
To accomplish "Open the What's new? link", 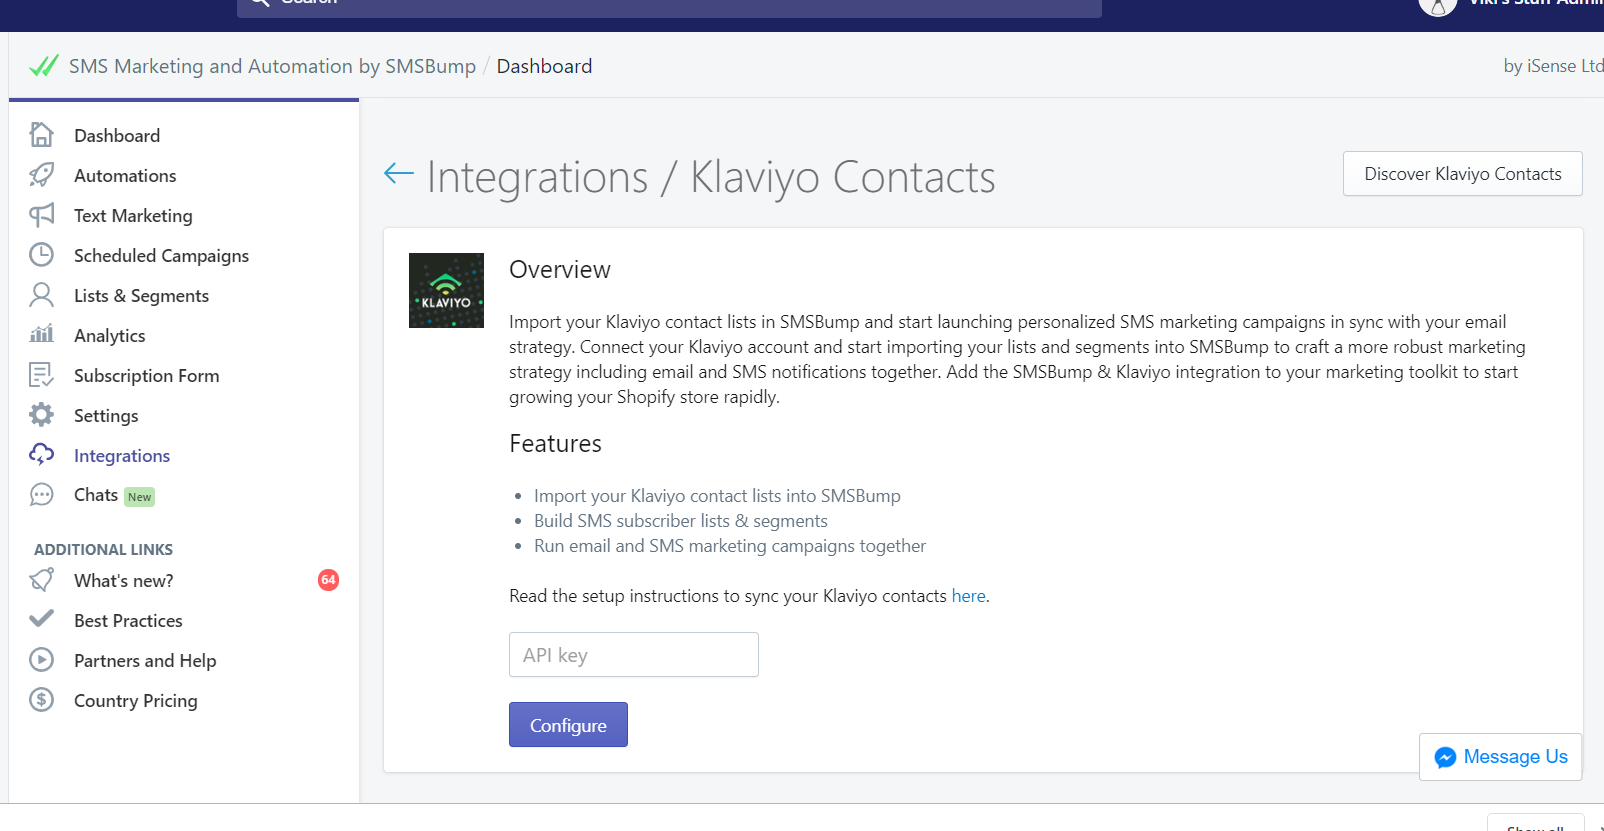I will pos(123,580).
